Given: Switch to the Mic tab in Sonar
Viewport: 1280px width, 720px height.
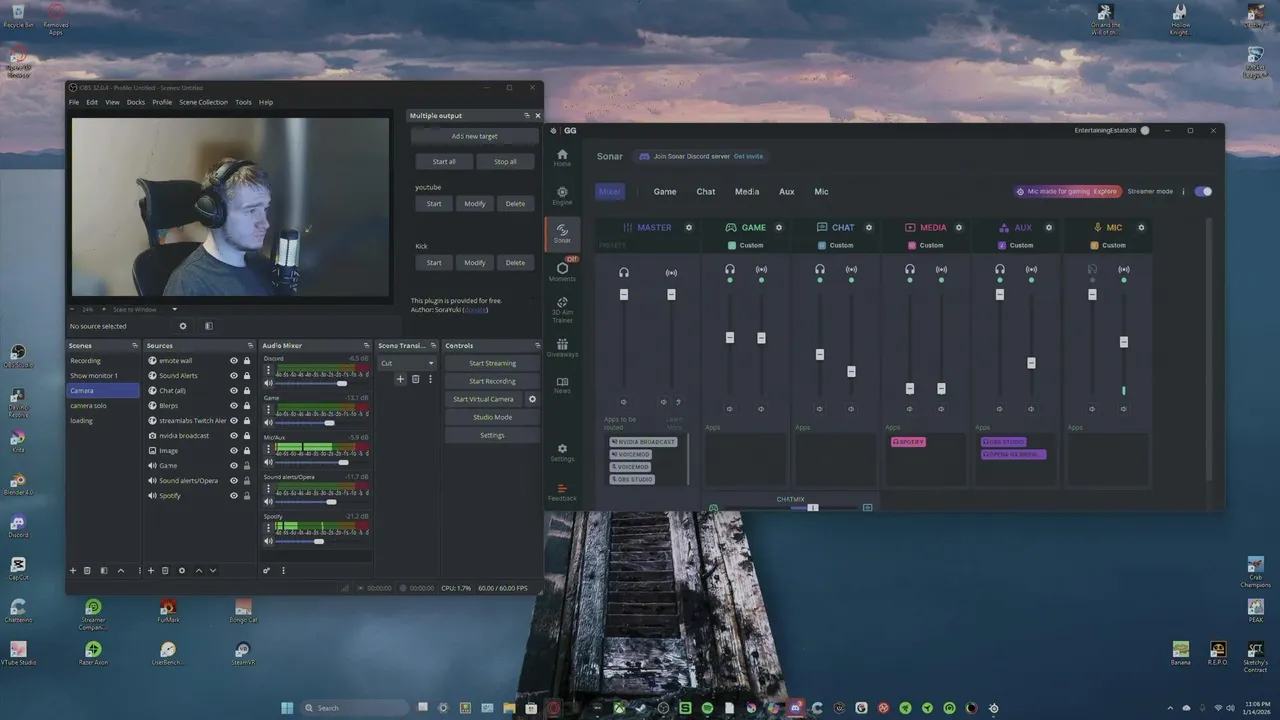Looking at the screenshot, I should pyautogui.click(x=821, y=192).
